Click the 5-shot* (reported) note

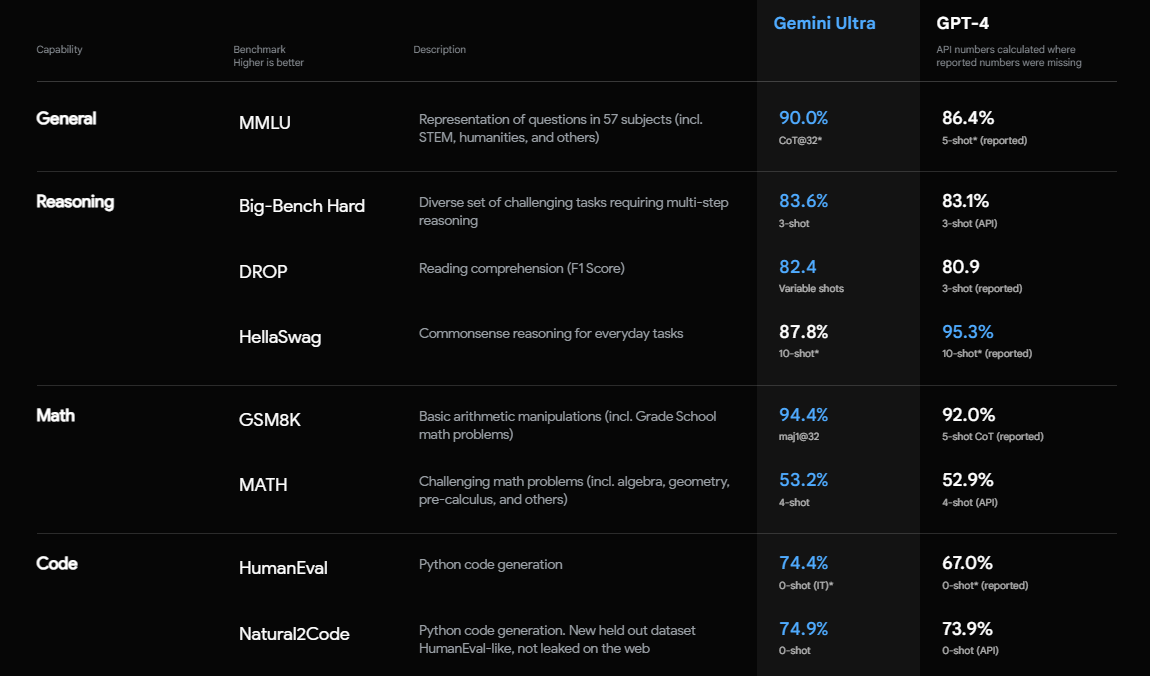pyautogui.click(x=984, y=141)
